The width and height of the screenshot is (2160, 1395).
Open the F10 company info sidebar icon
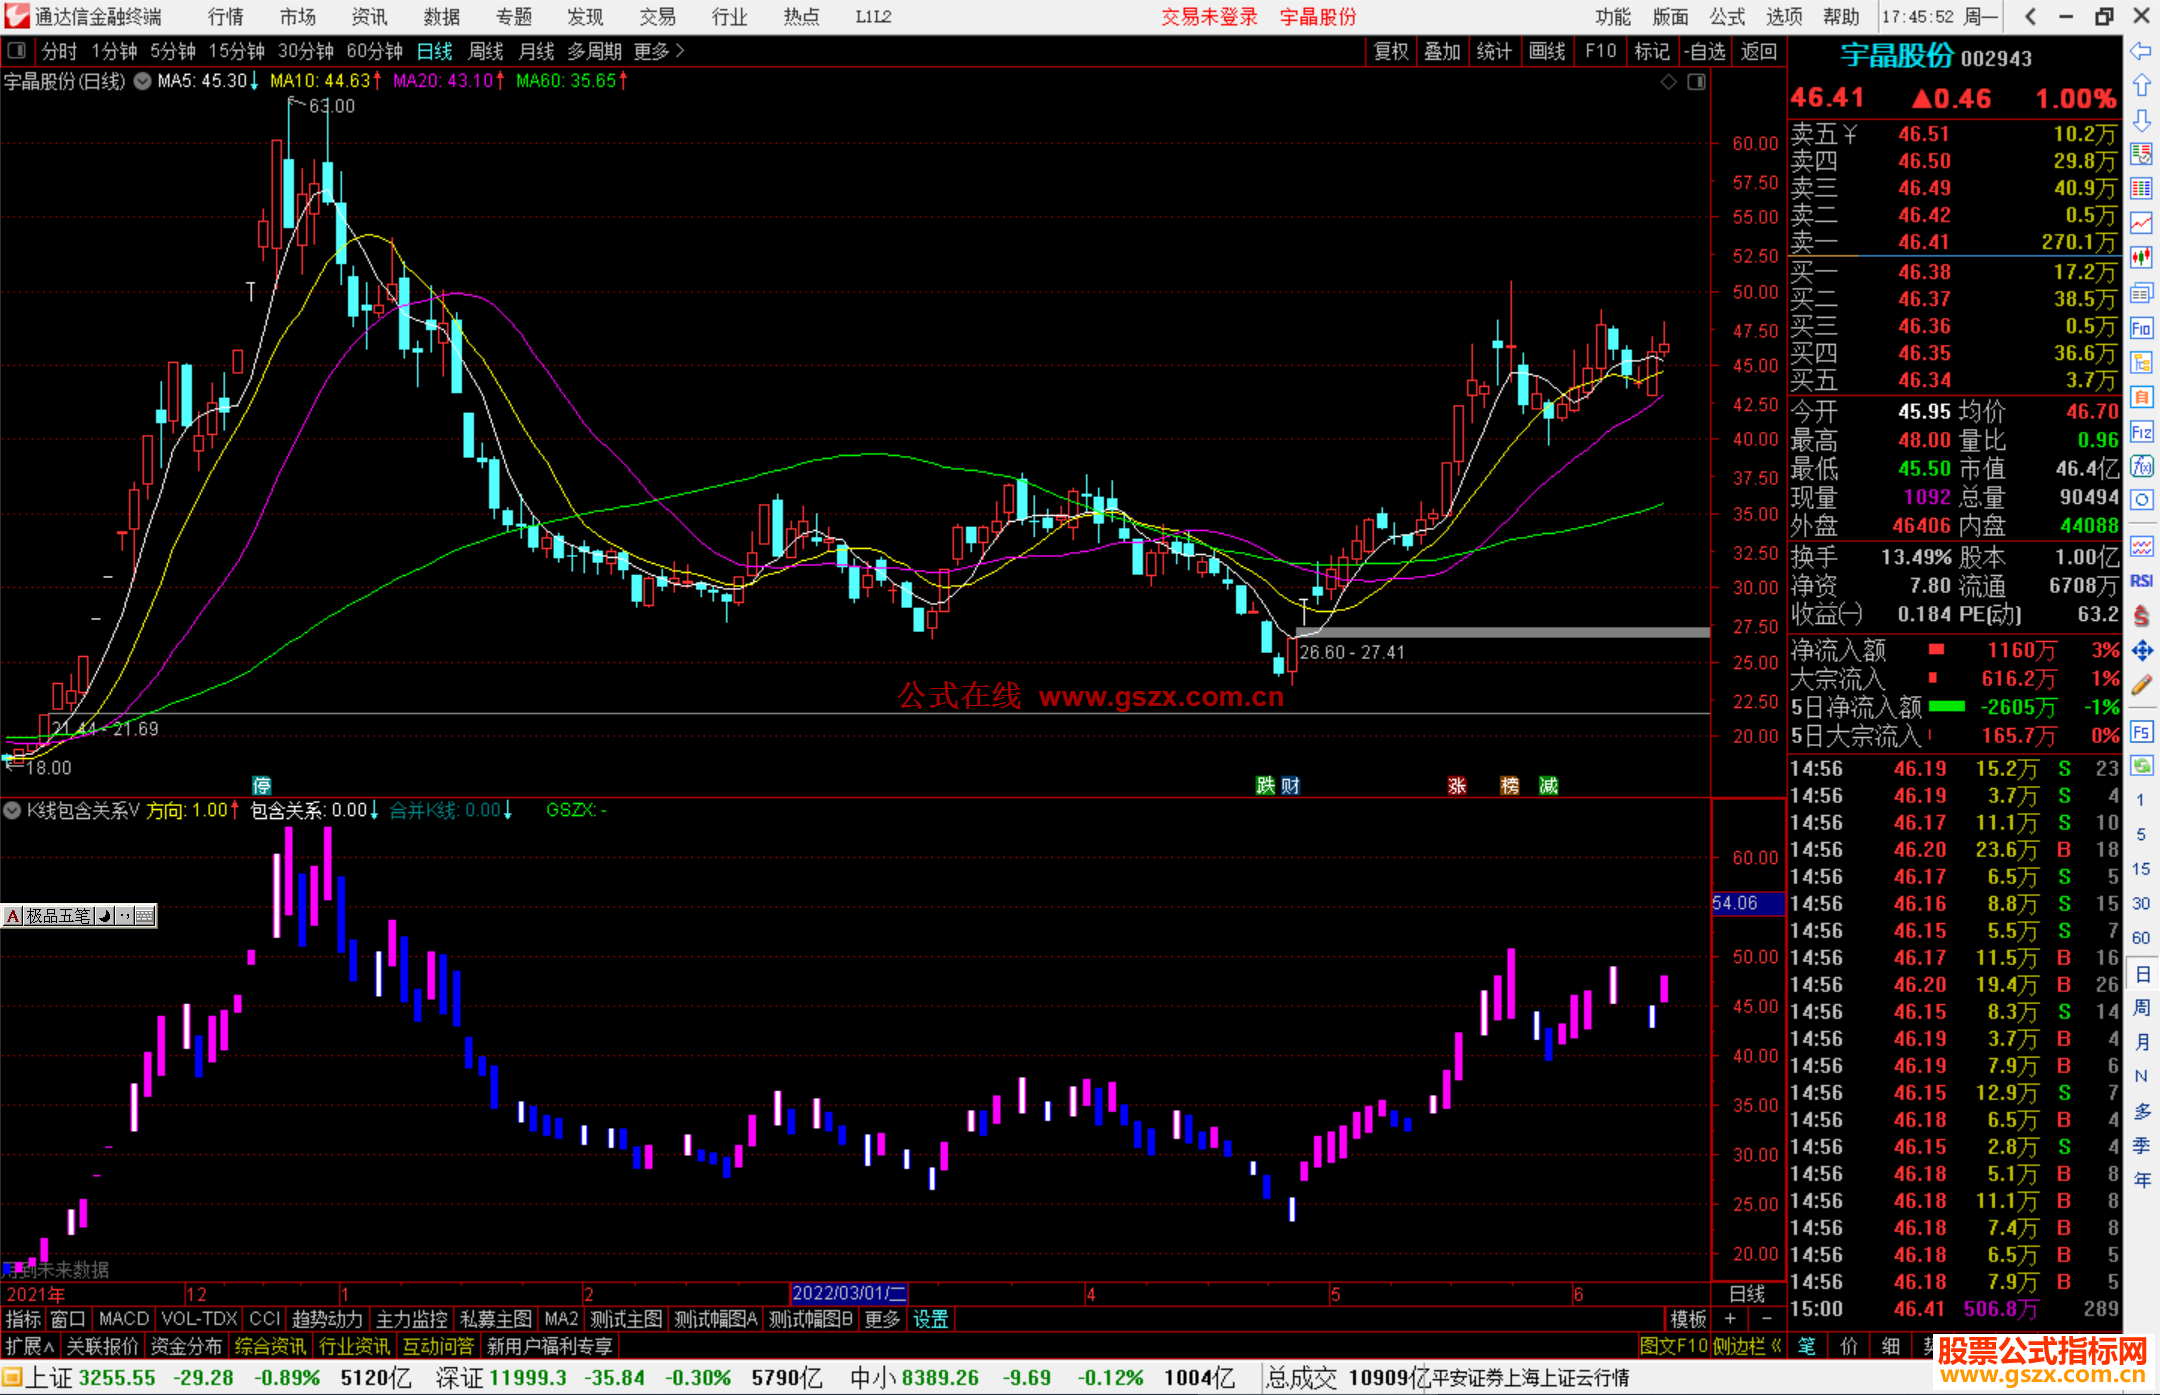[2141, 328]
